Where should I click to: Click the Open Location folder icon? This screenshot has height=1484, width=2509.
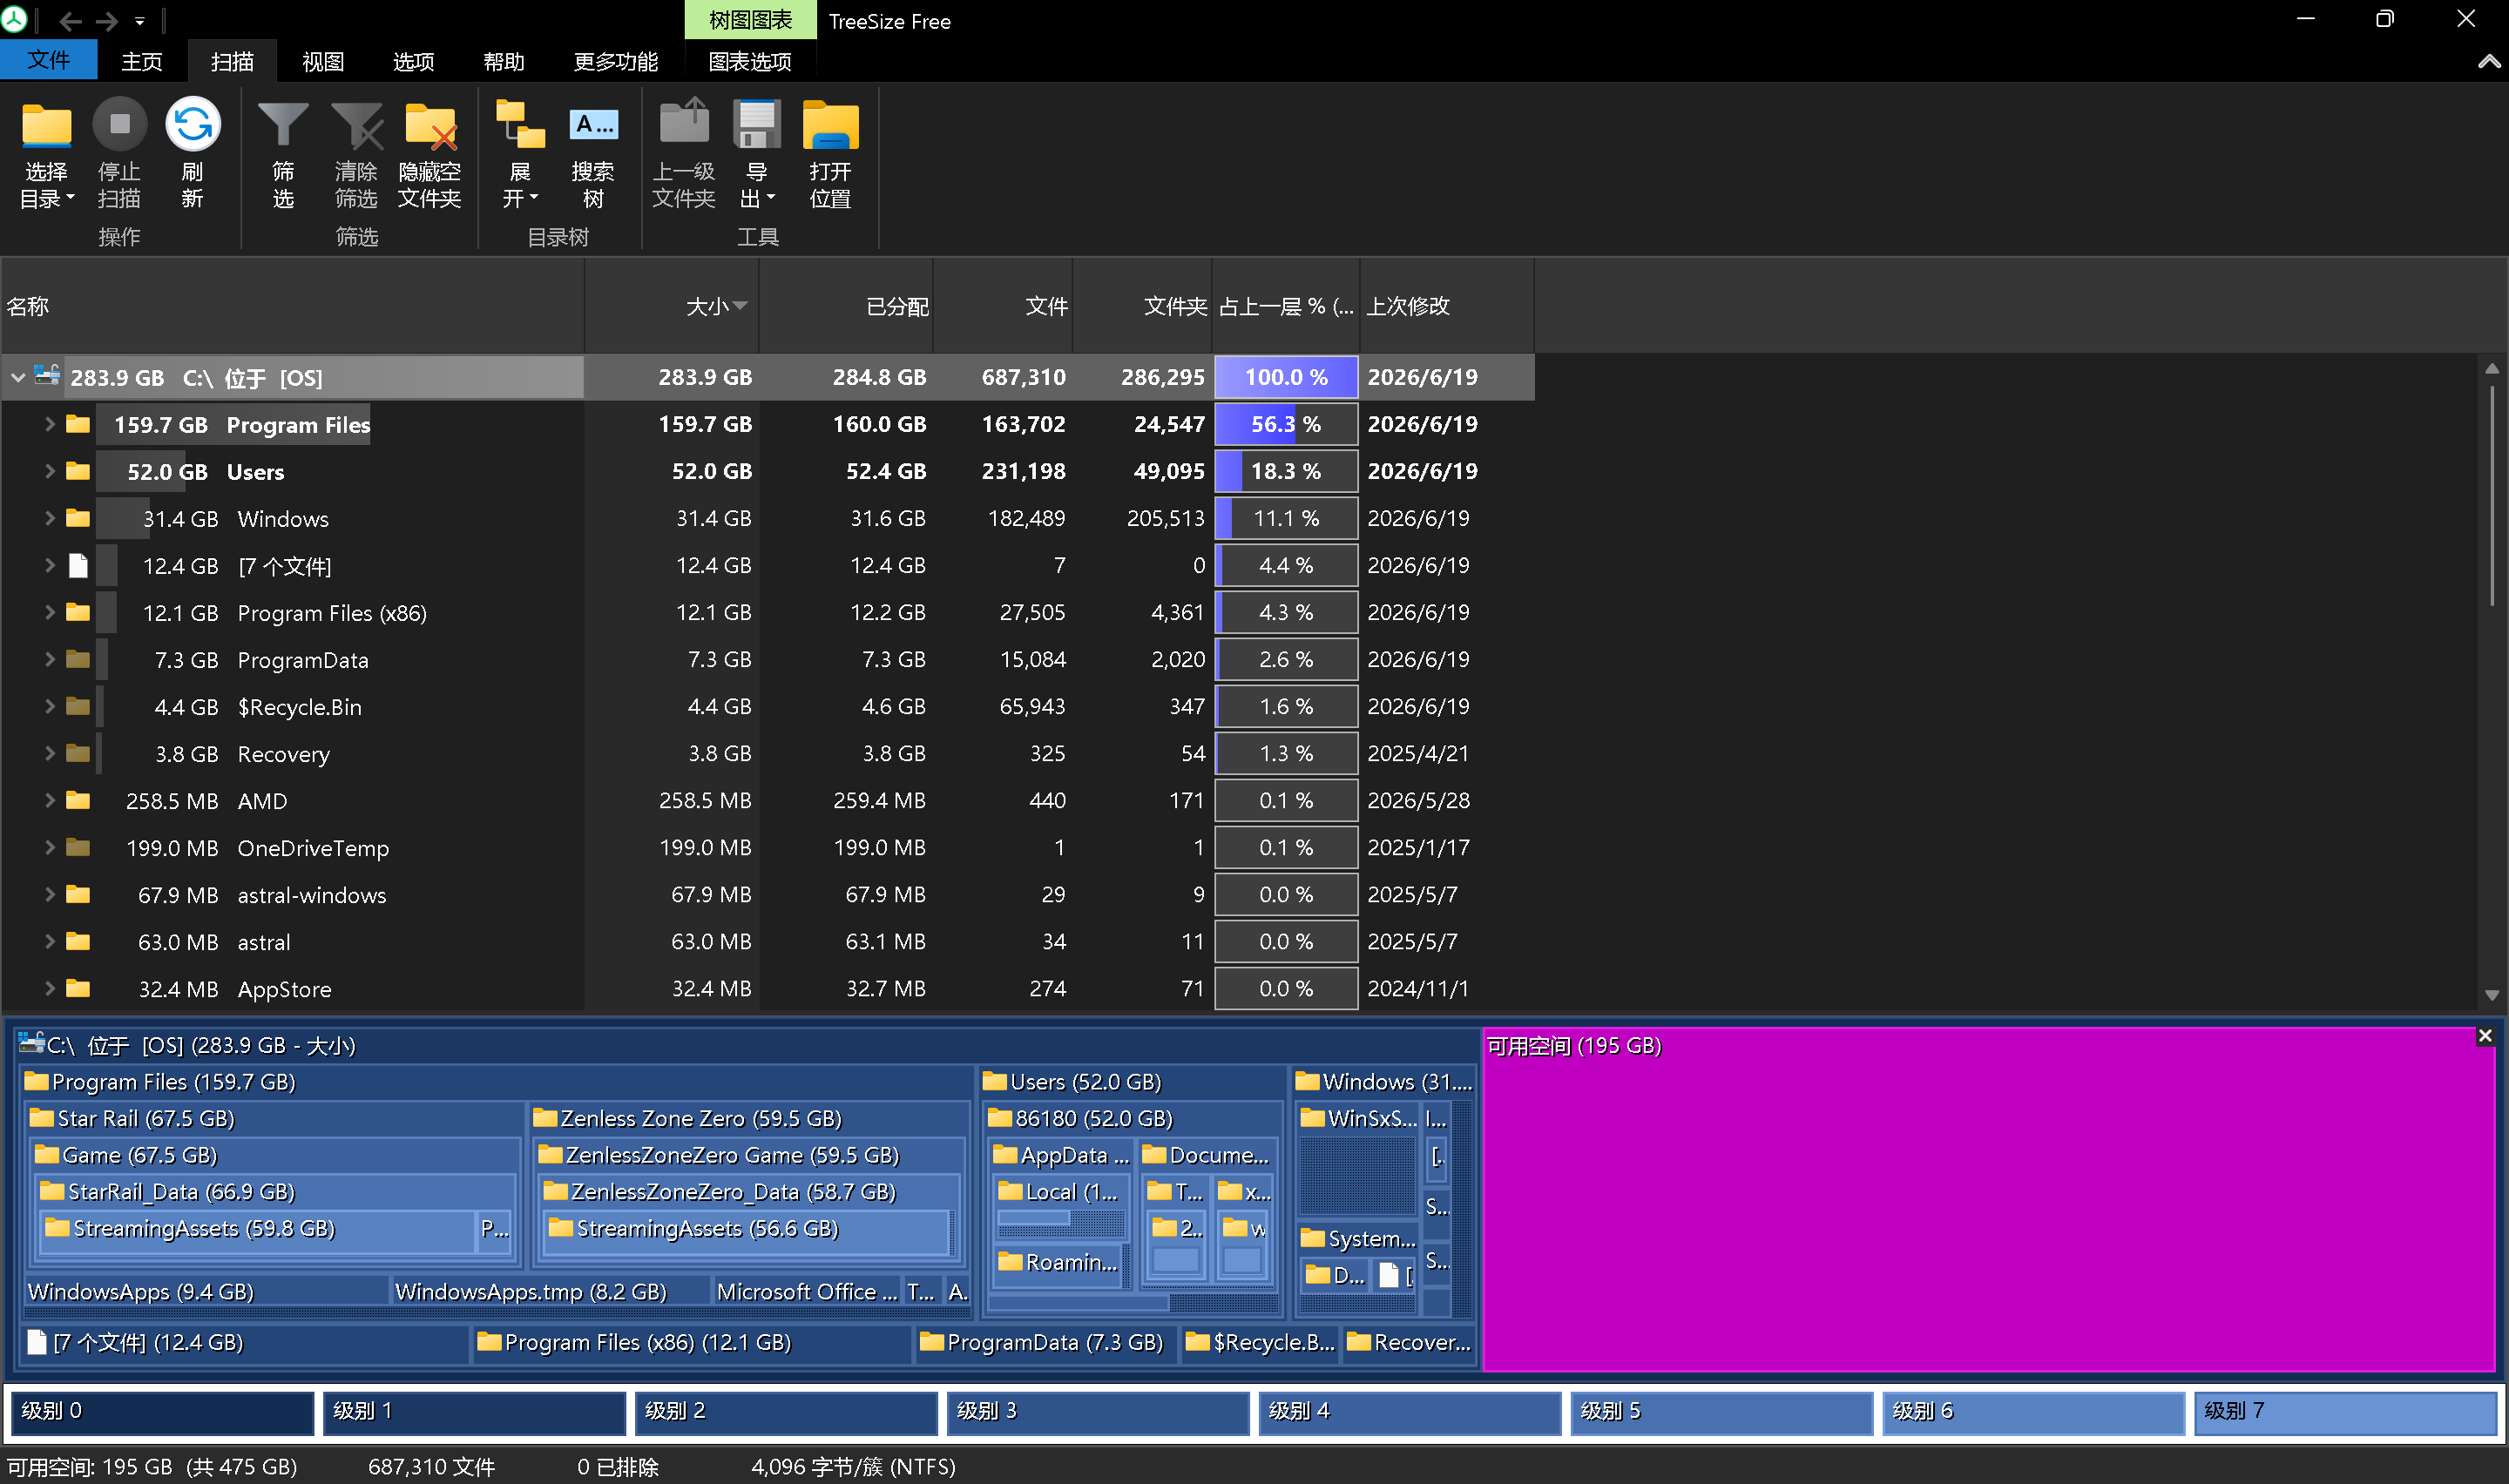pyautogui.click(x=830, y=126)
